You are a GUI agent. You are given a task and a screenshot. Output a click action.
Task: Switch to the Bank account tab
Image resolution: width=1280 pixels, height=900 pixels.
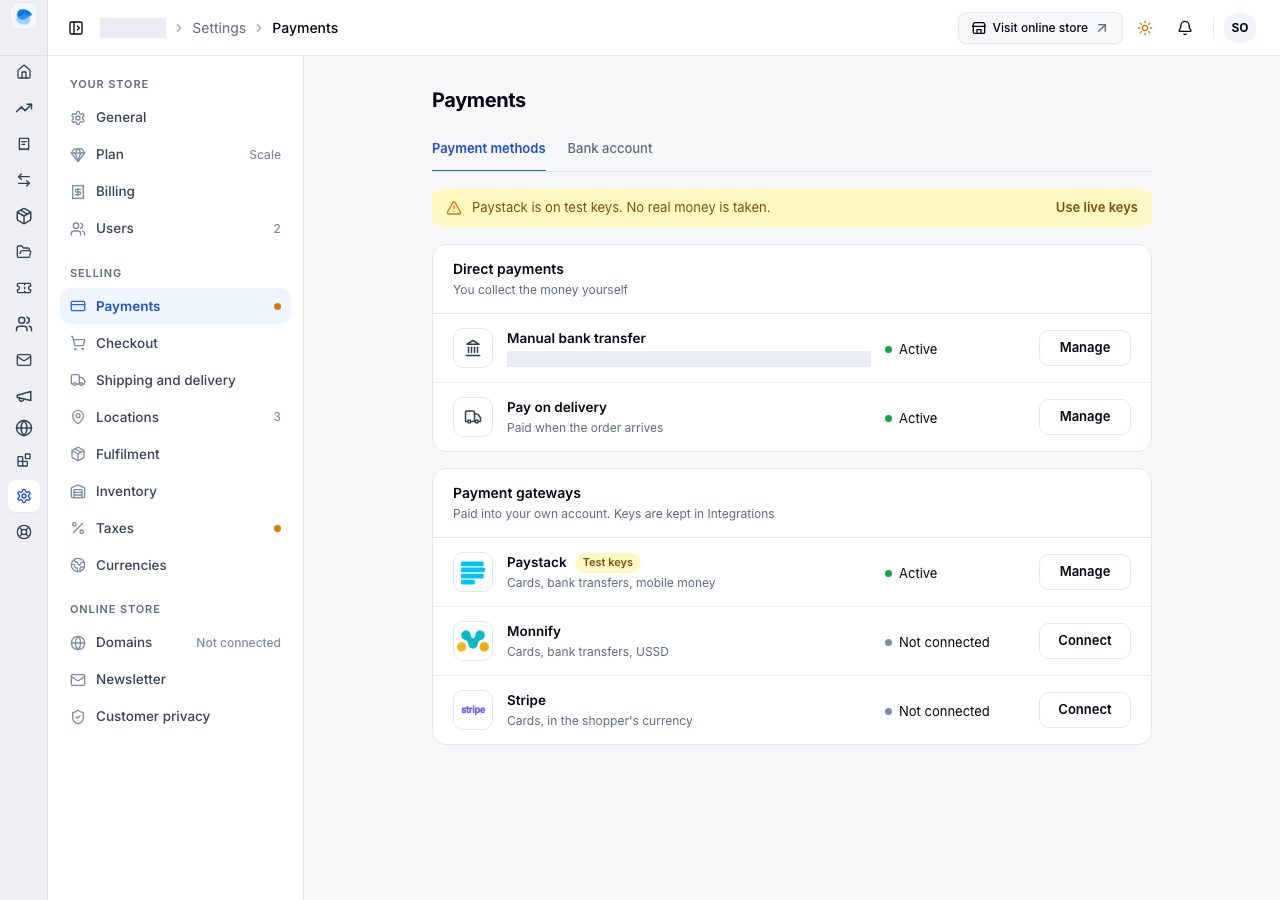pos(610,148)
